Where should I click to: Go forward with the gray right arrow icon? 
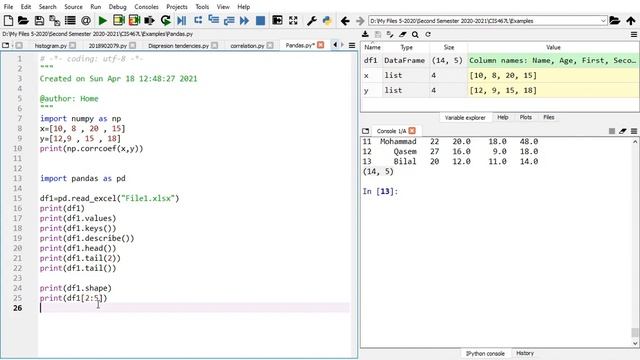pyautogui.click(x=360, y=21)
